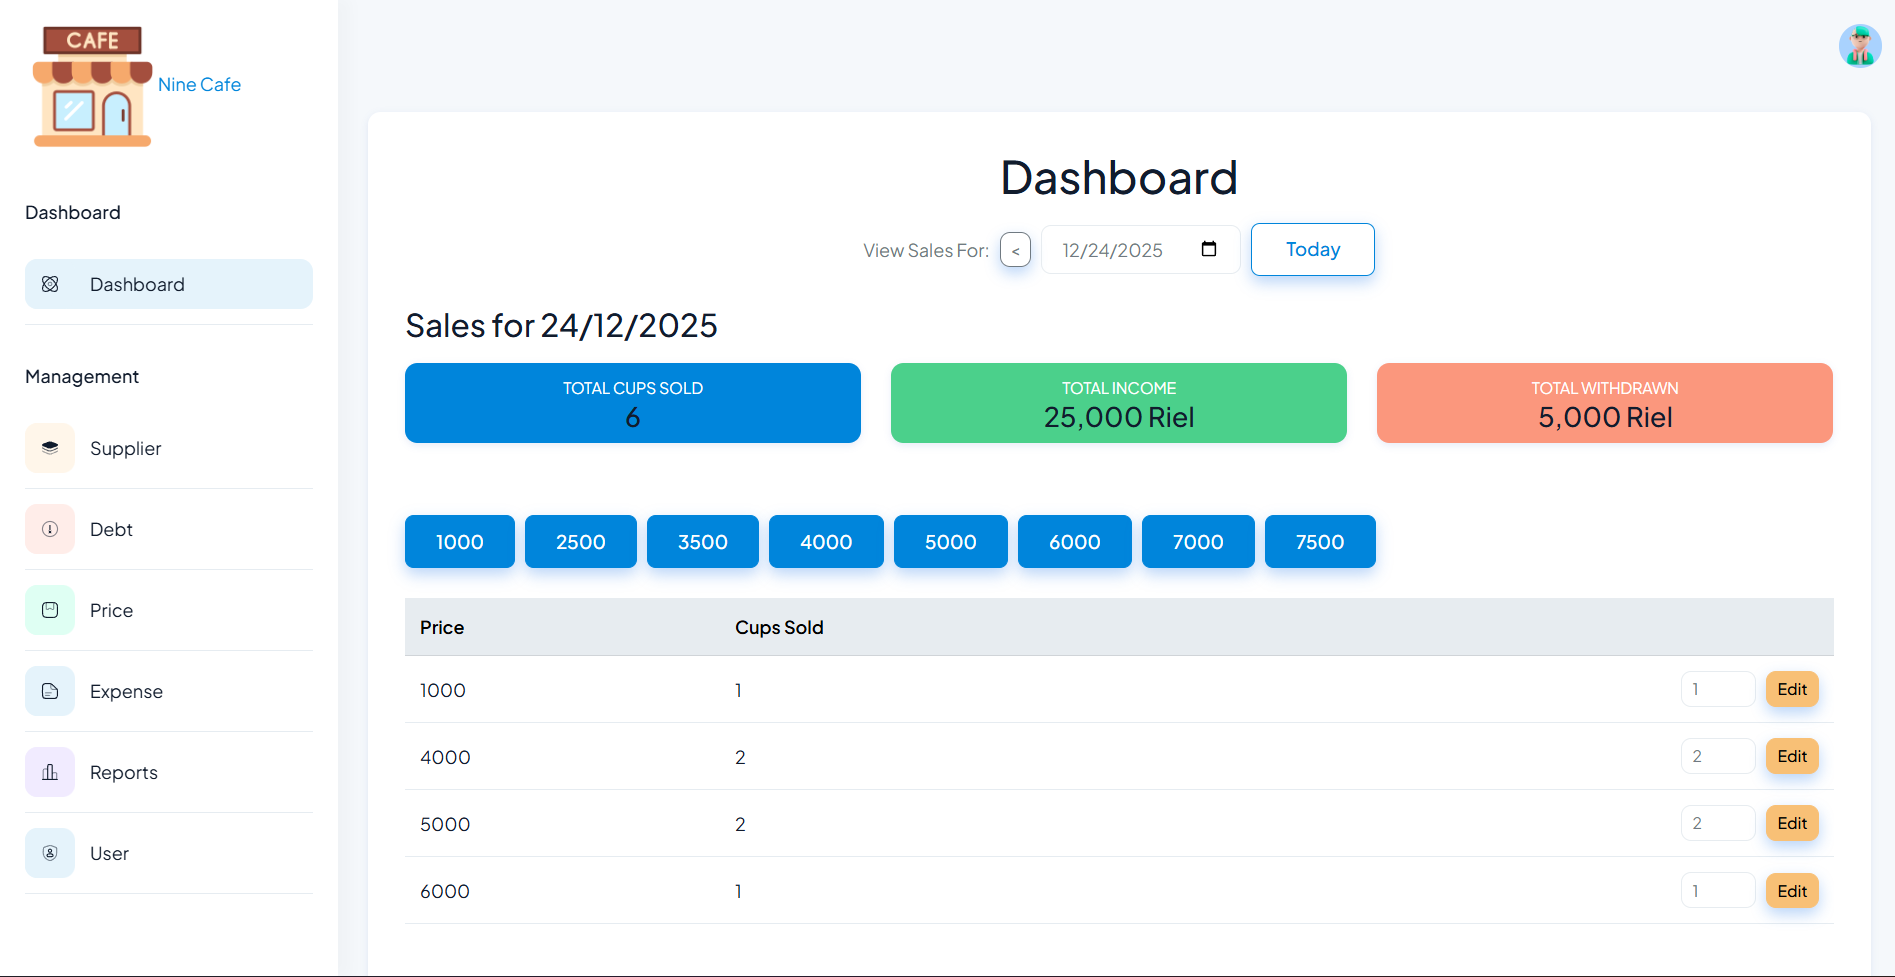
Task: Open the Expense document icon
Action: 50,691
